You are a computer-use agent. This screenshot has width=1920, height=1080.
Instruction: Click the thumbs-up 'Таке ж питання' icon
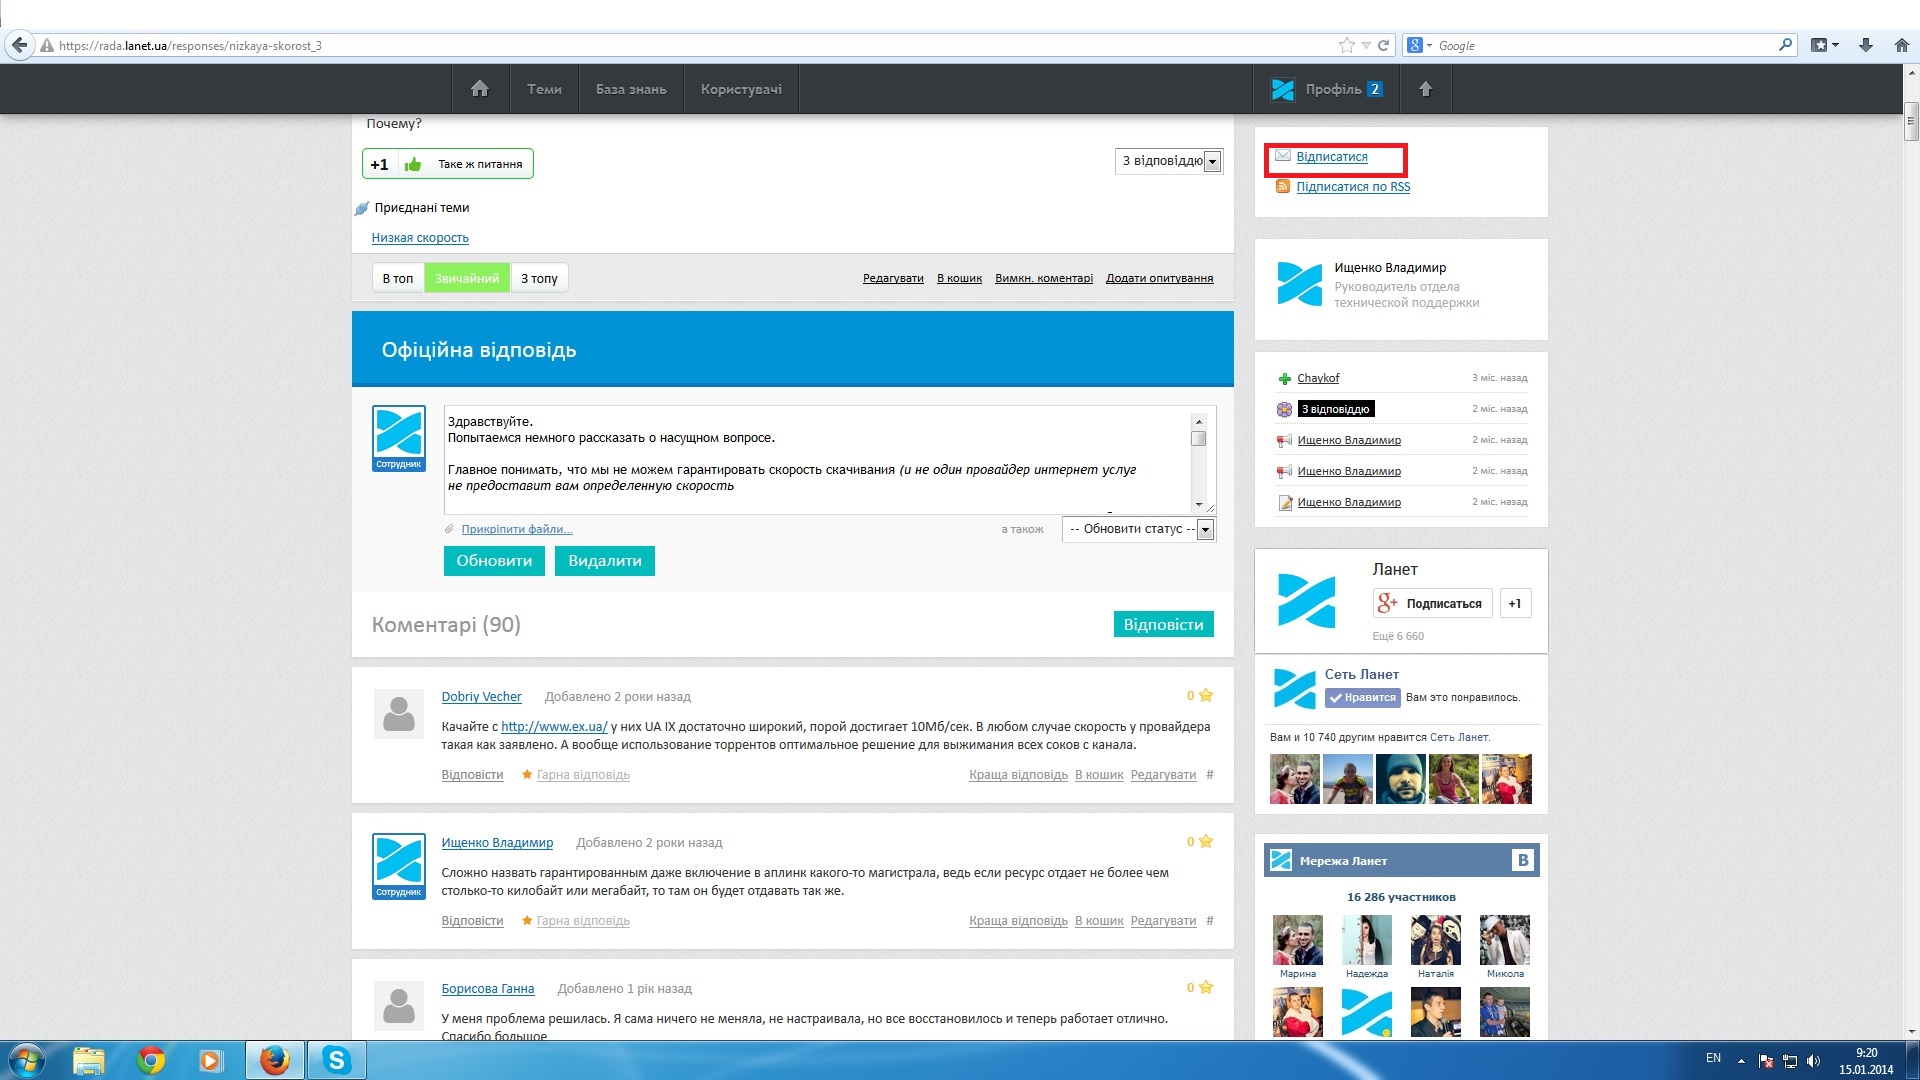[413, 164]
